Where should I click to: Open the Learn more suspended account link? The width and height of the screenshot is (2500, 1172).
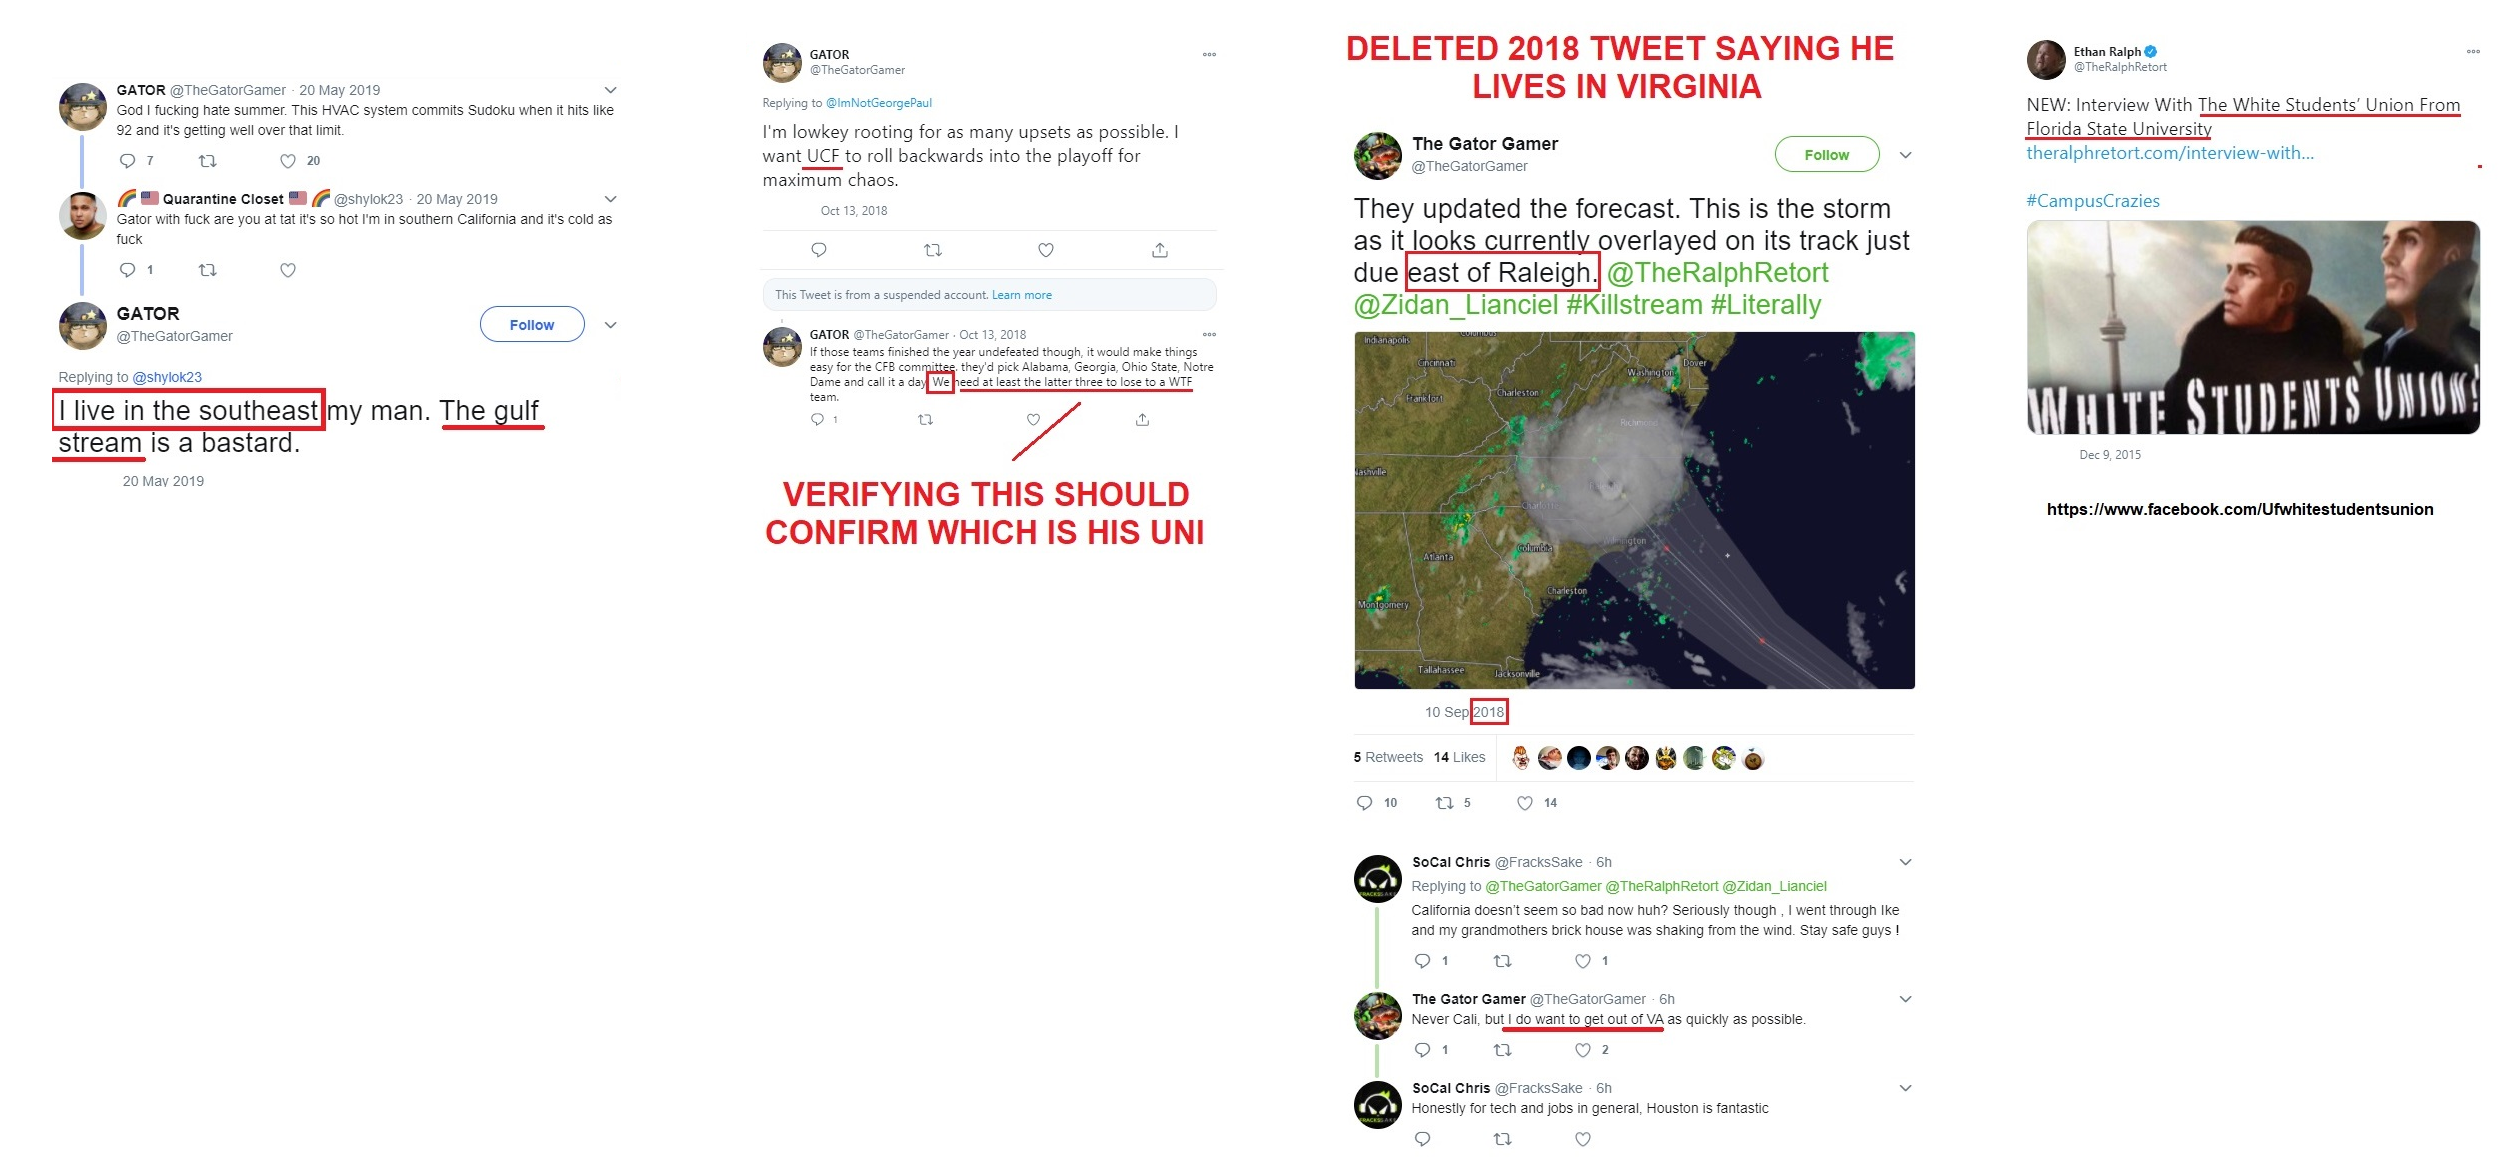point(1022,295)
